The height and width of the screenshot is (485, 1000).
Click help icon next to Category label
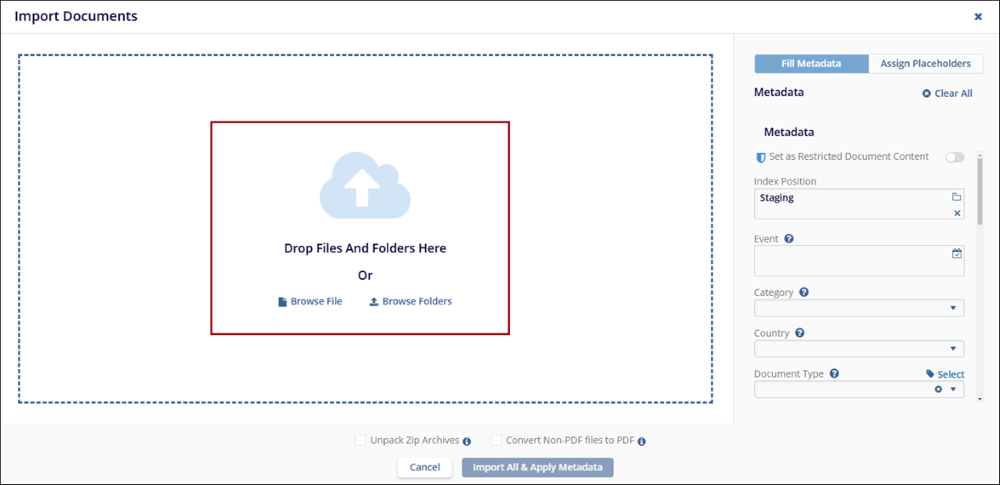click(804, 293)
